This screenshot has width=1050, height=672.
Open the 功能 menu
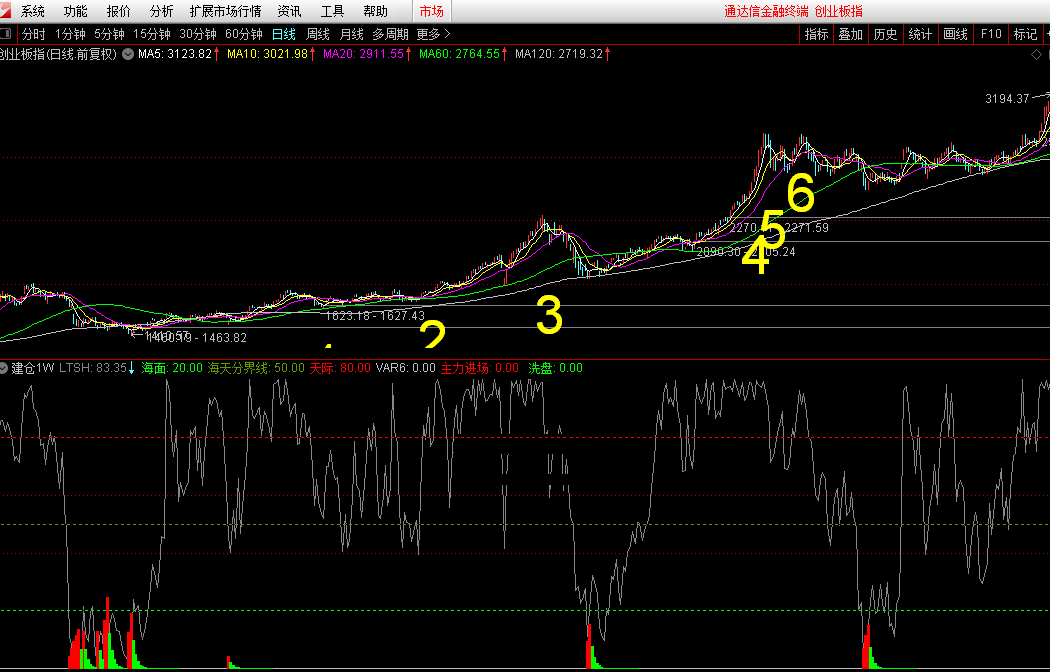click(75, 11)
